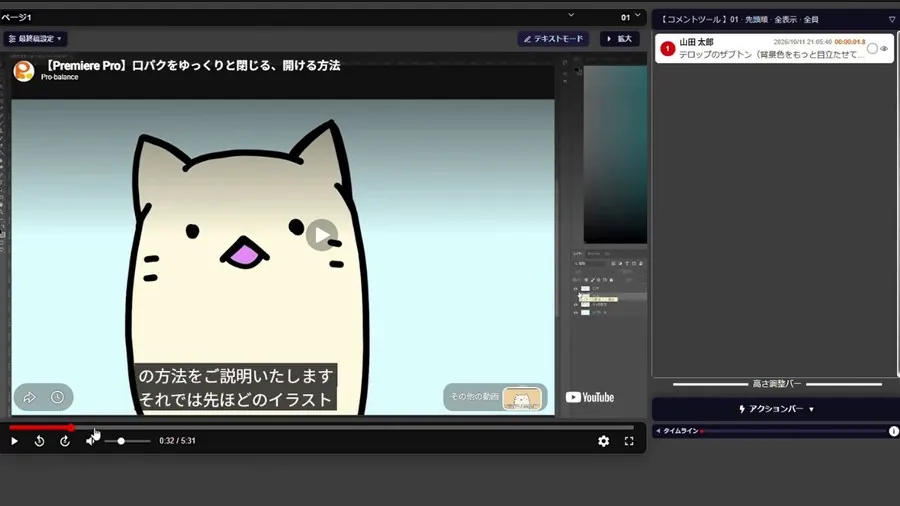Open the chevron dropdown left of 01

(571, 15)
